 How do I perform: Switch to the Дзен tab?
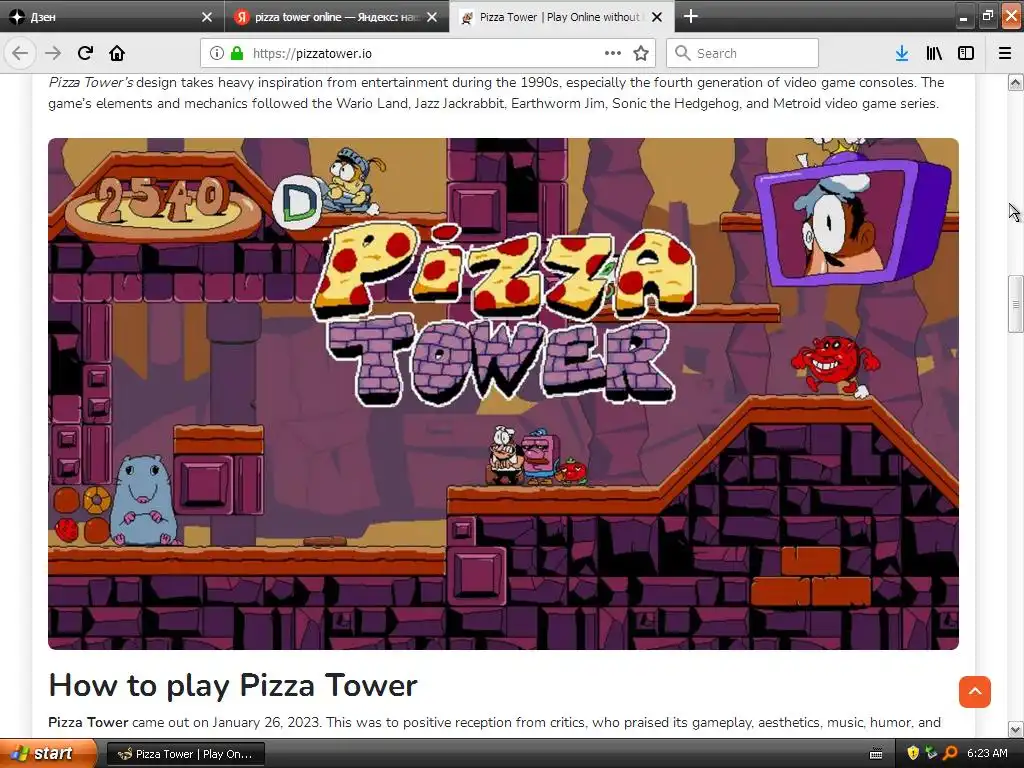coord(112,17)
